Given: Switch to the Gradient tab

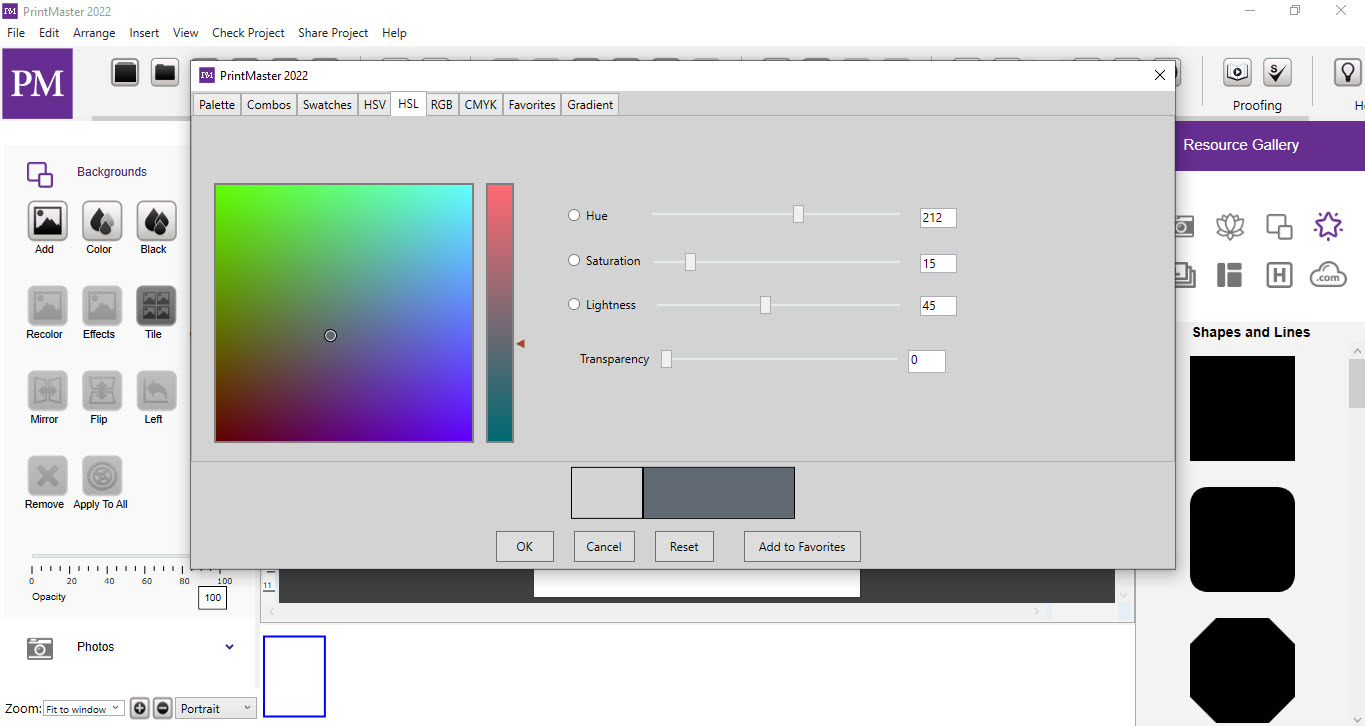Looking at the screenshot, I should tap(590, 104).
